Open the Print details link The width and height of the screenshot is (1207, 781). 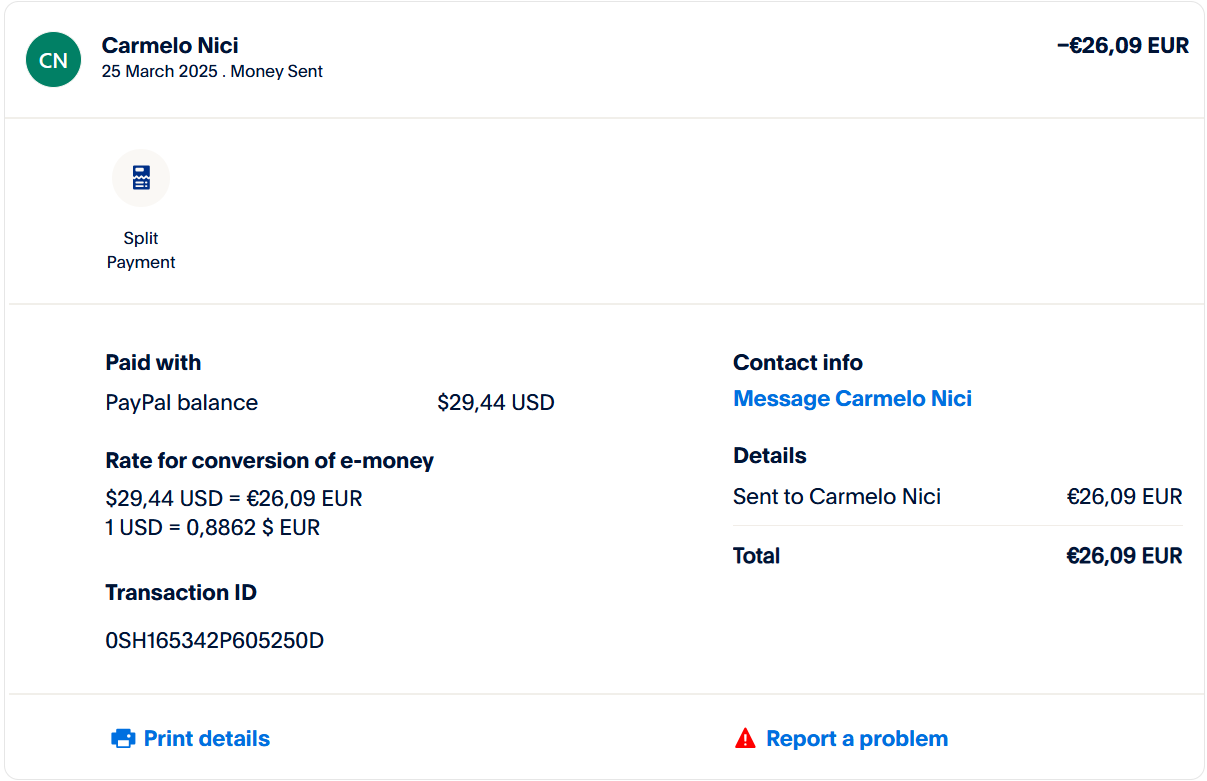pyautogui.click(x=206, y=739)
